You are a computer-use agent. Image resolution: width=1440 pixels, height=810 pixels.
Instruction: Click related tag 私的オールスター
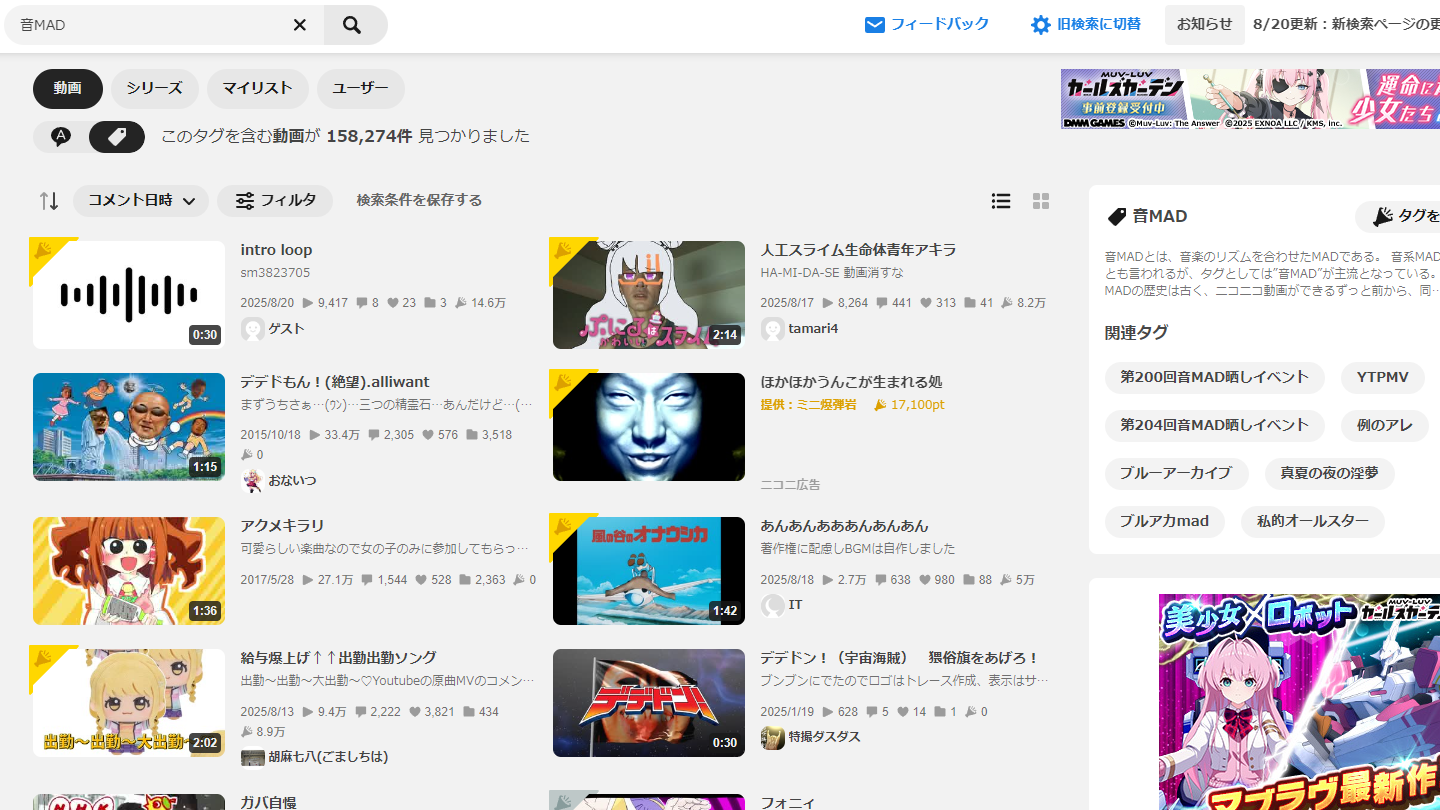pos(1313,522)
